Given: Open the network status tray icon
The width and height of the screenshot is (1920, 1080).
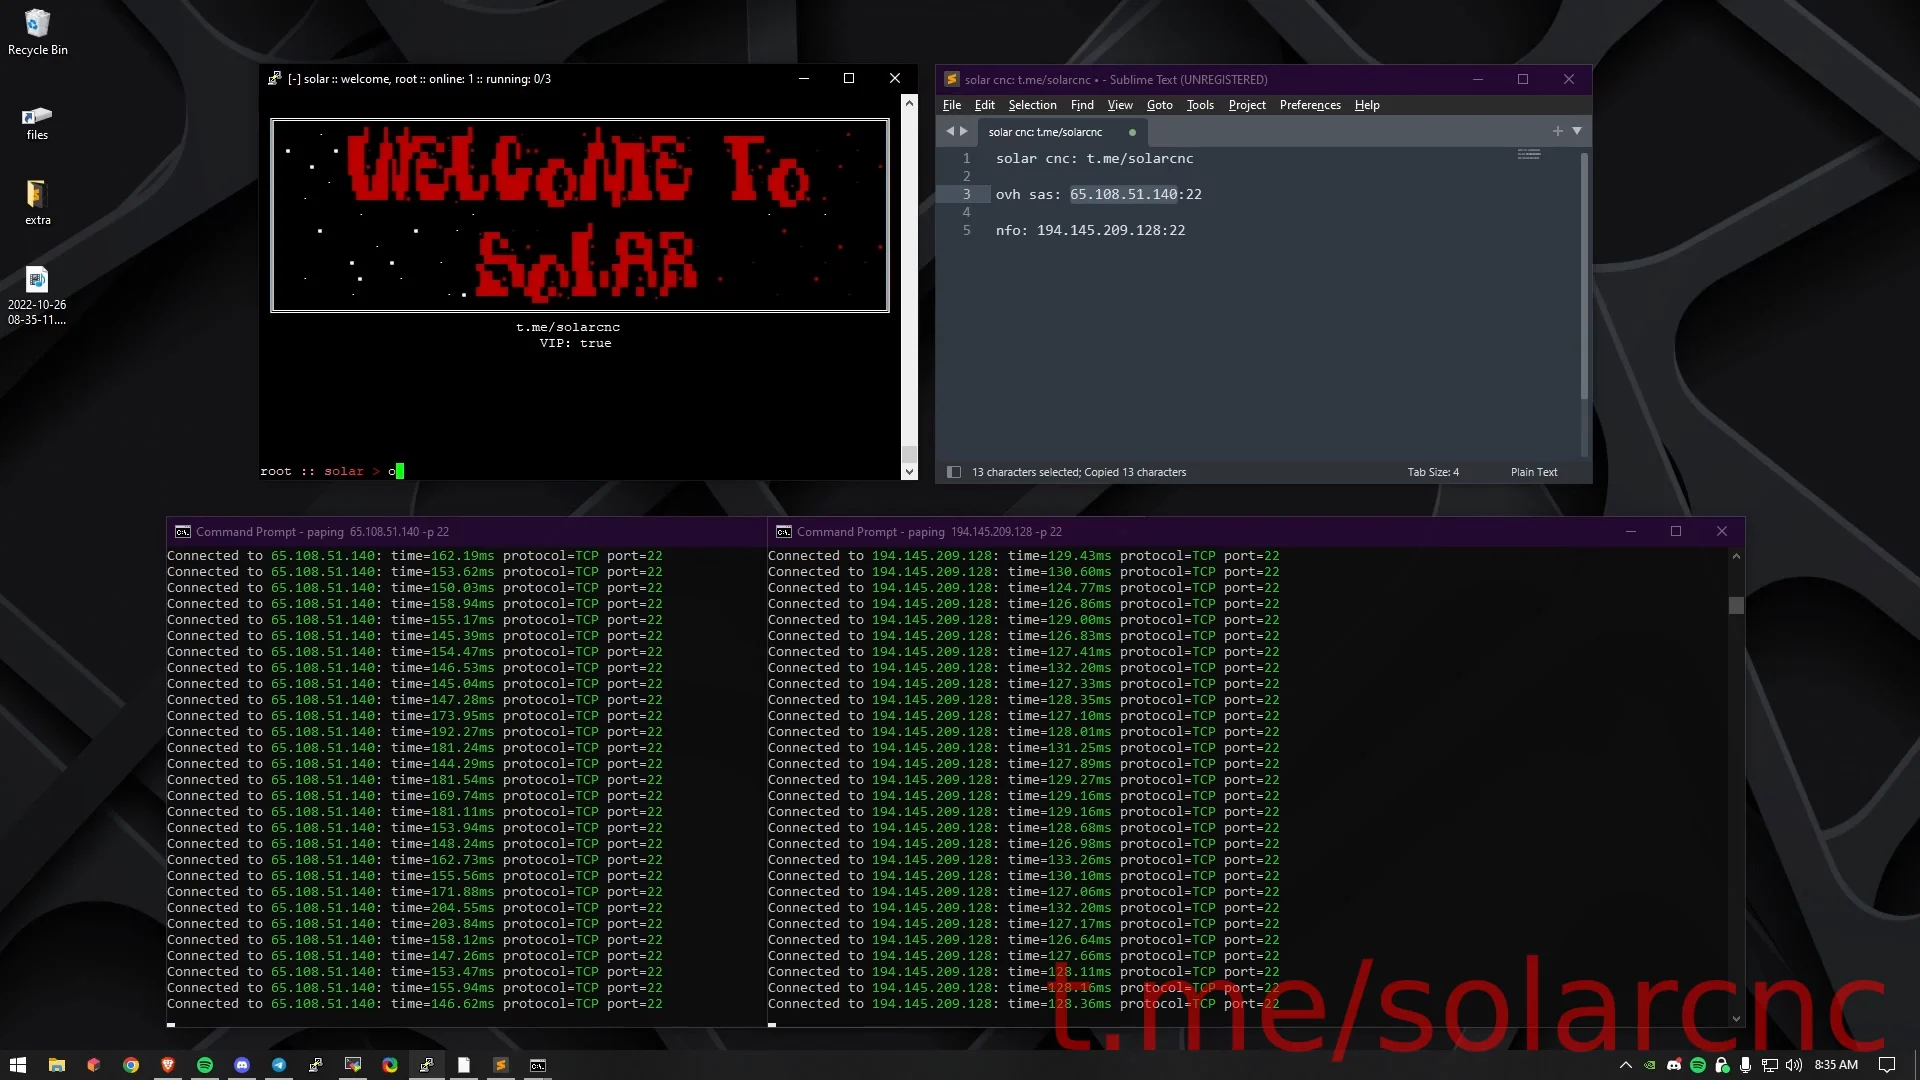Looking at the screenshot, I should [1770, 1065].
